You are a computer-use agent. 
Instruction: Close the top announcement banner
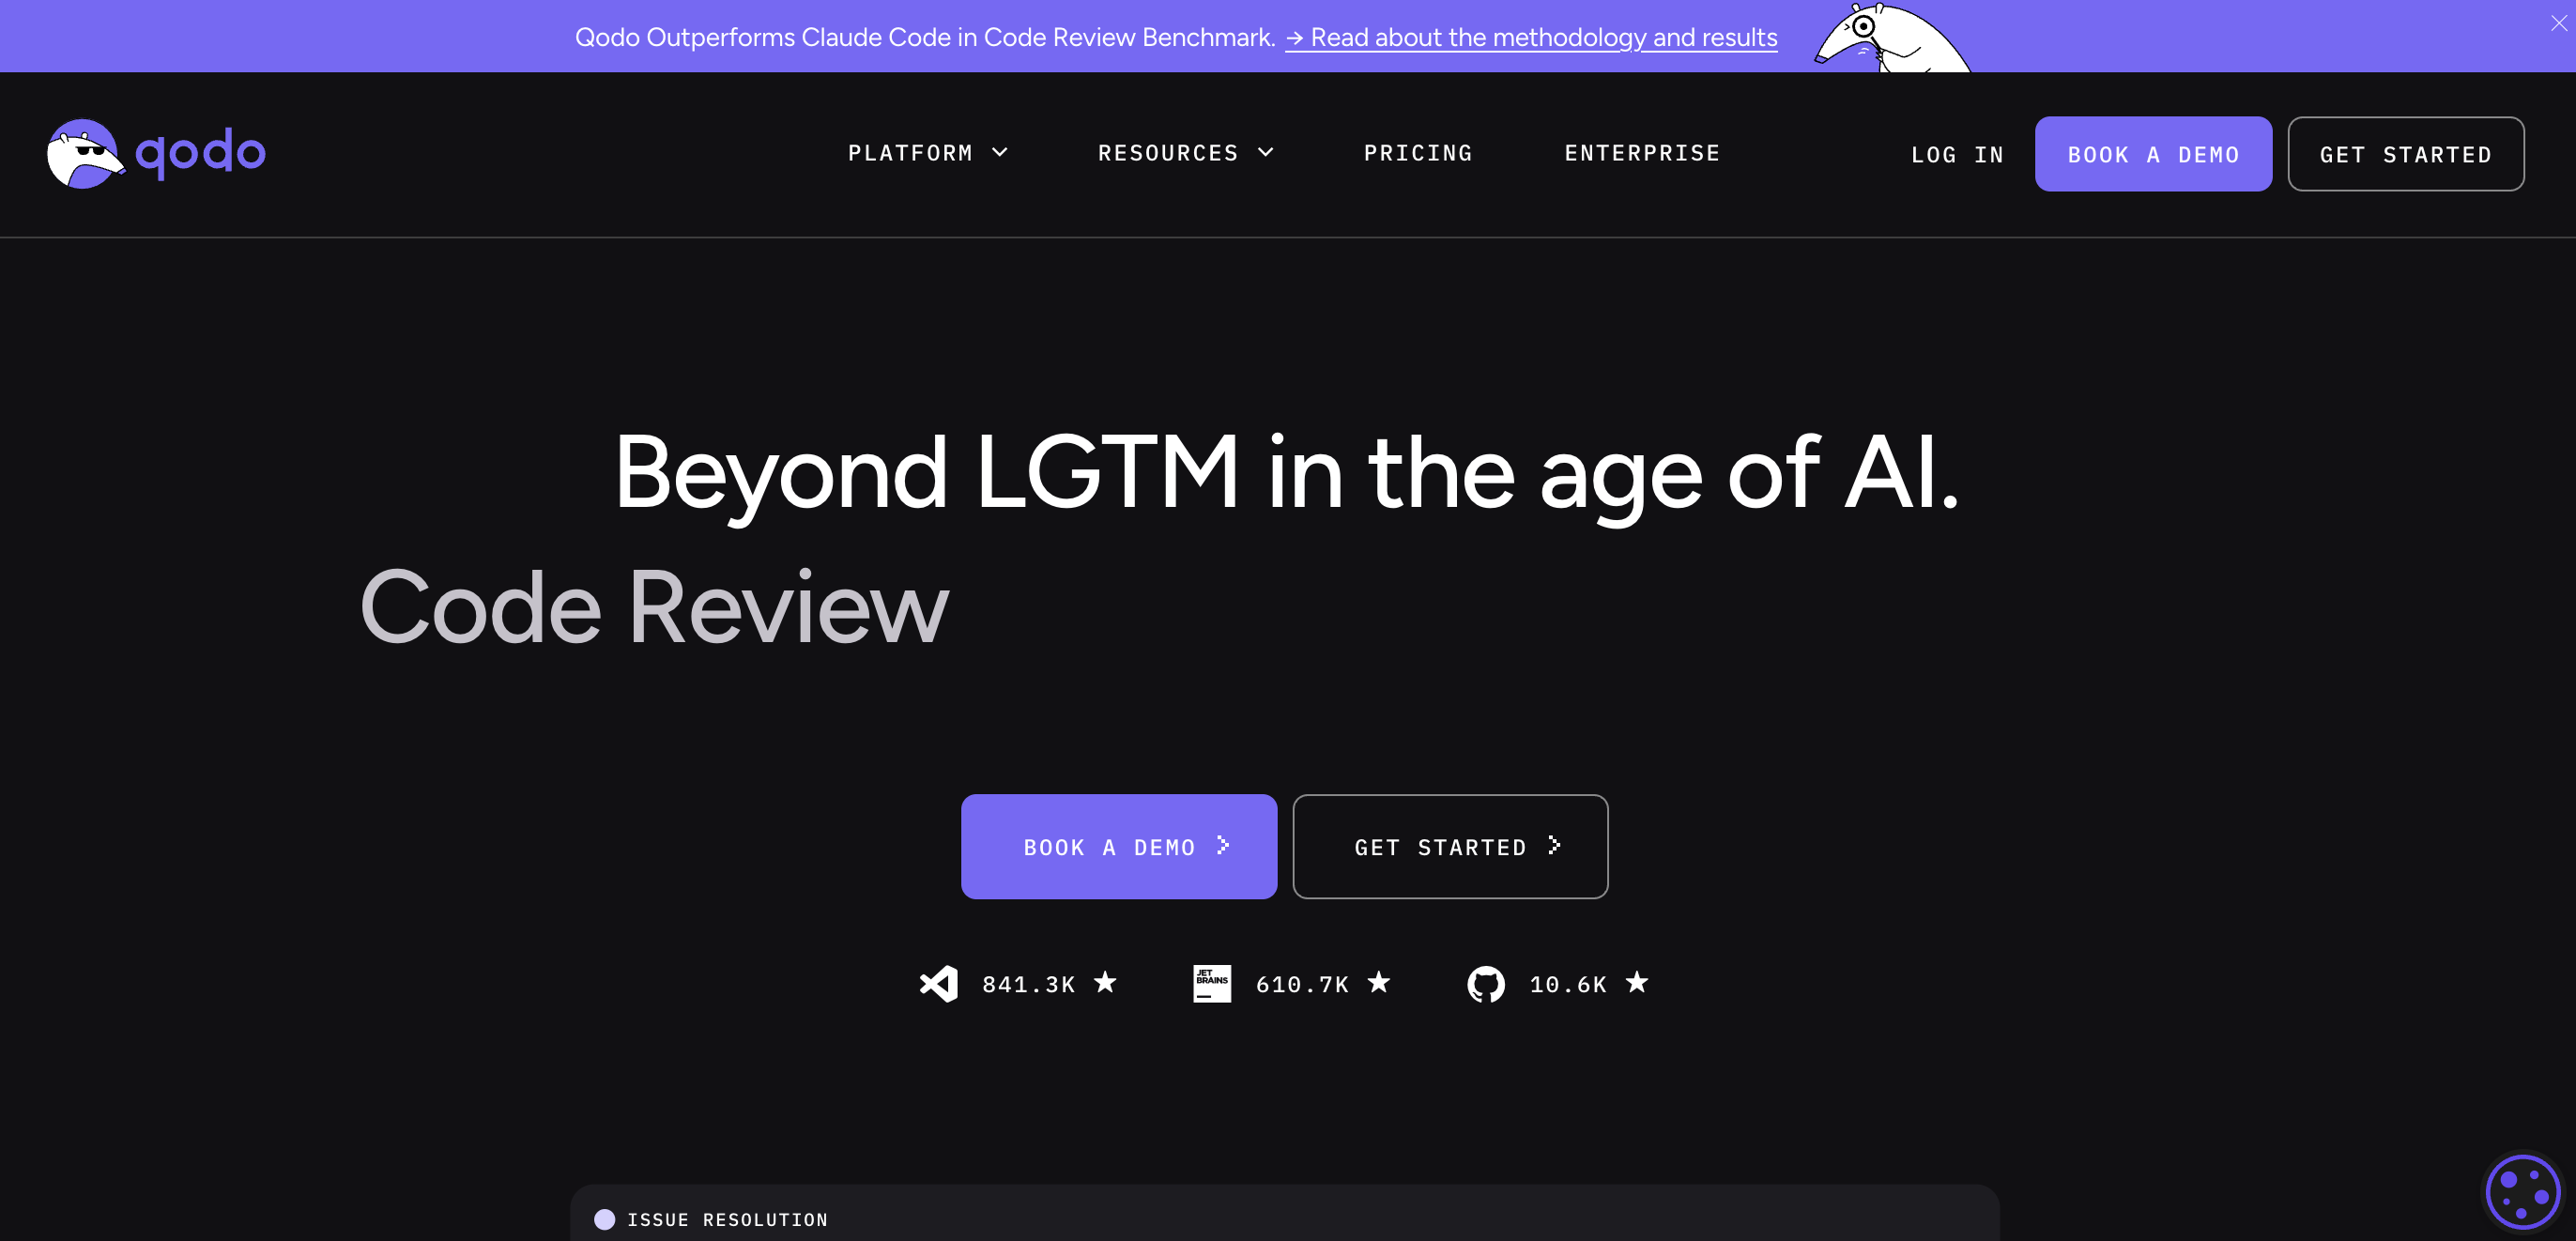tap(2558, 24)
